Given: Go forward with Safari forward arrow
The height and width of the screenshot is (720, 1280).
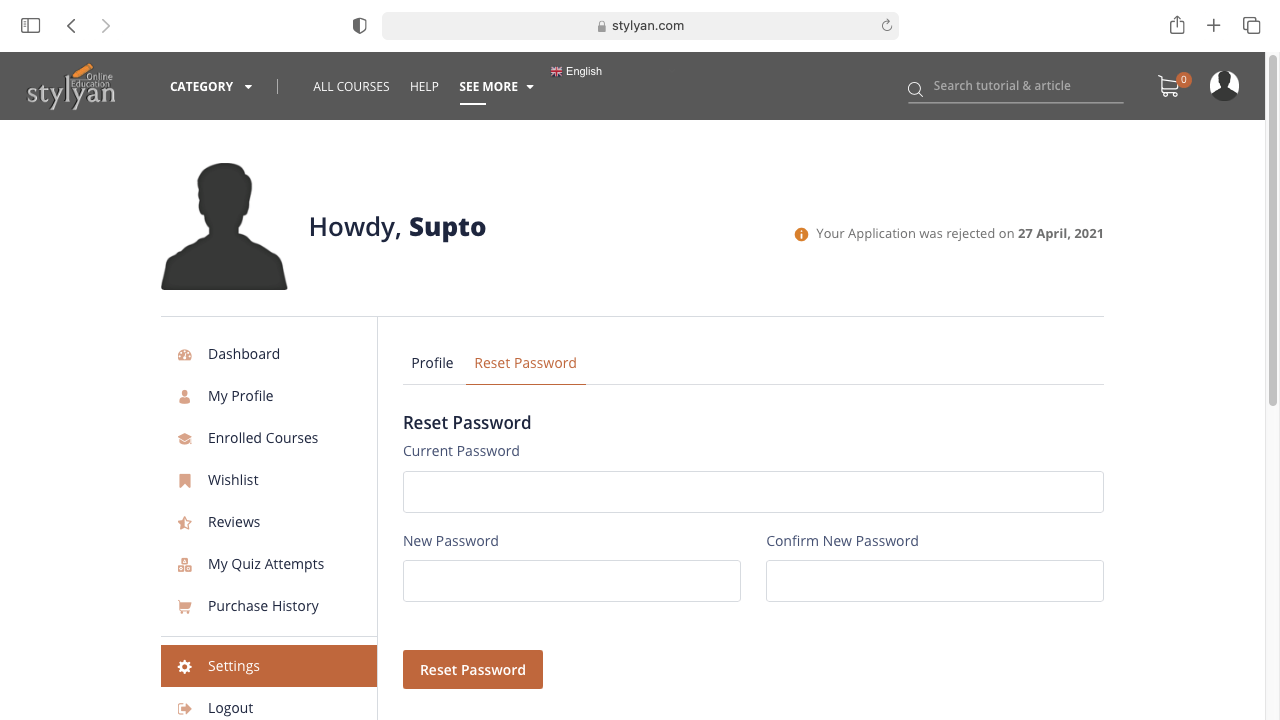Looking at the screenshot, I should pos(106,26).
